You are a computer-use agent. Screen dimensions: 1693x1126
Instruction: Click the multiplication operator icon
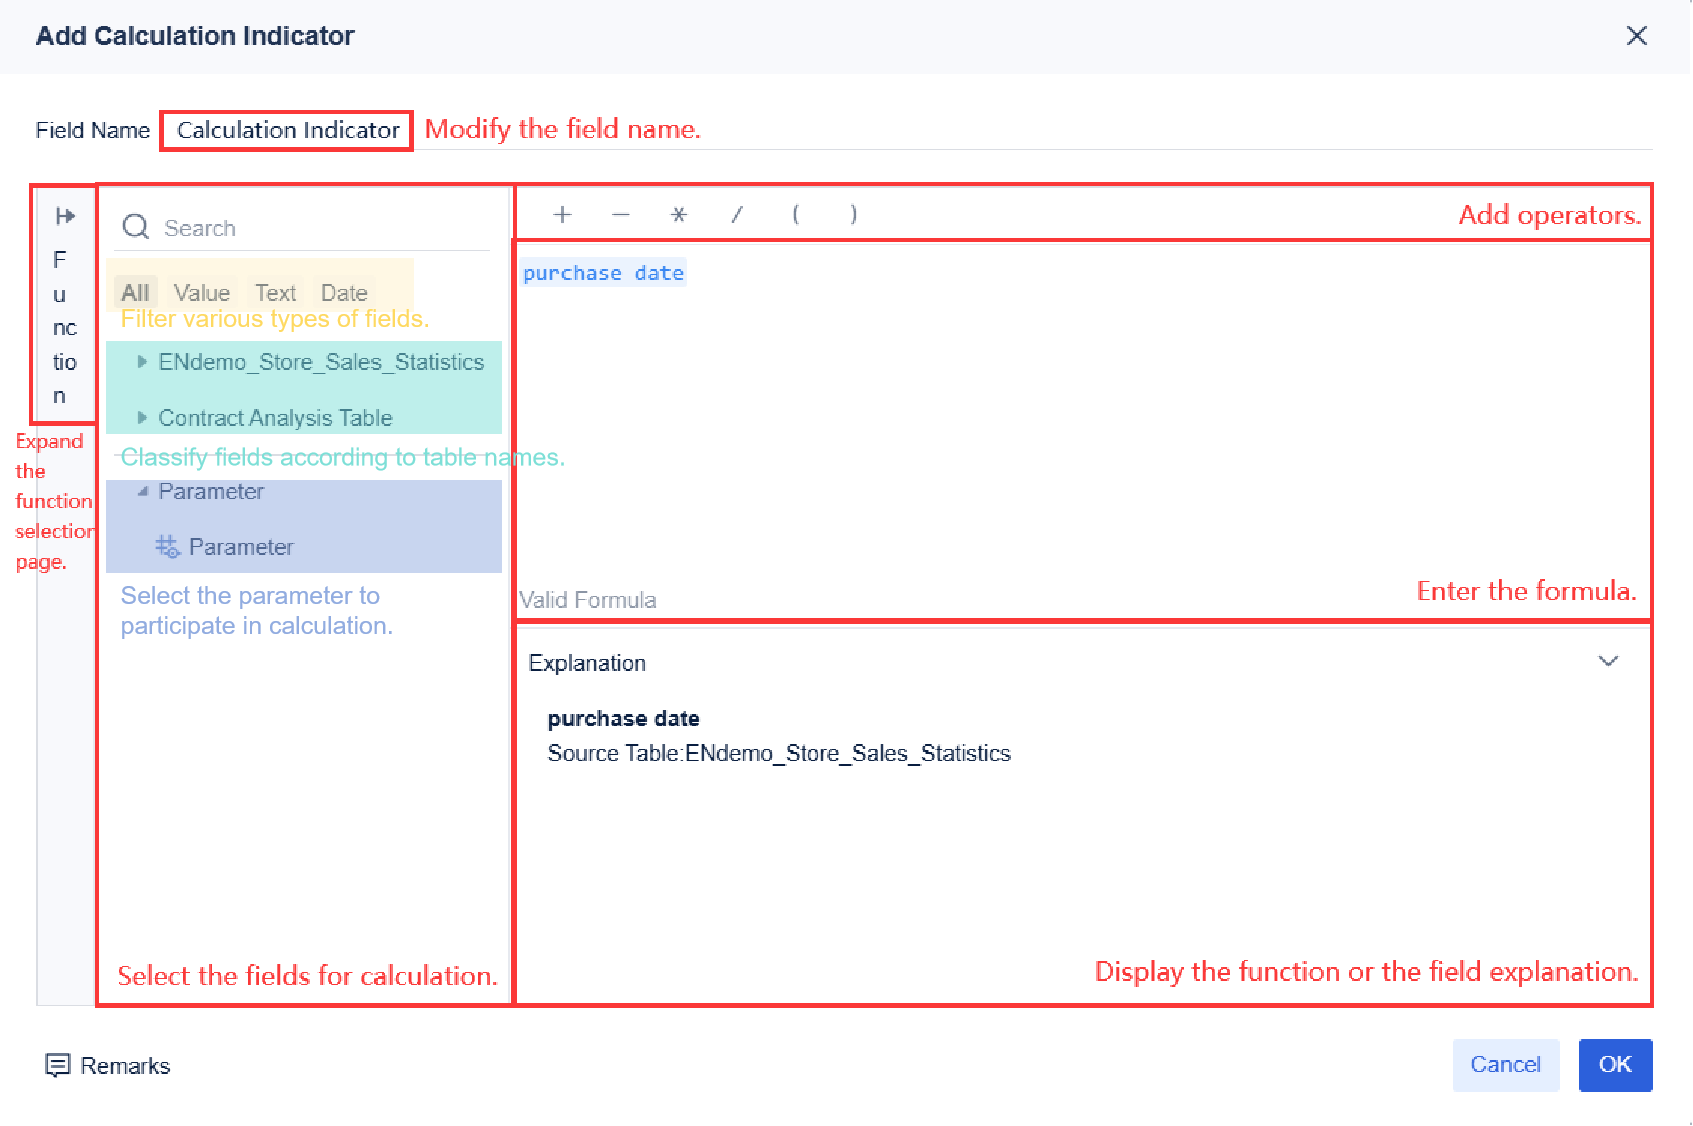(x=679, y=214)
